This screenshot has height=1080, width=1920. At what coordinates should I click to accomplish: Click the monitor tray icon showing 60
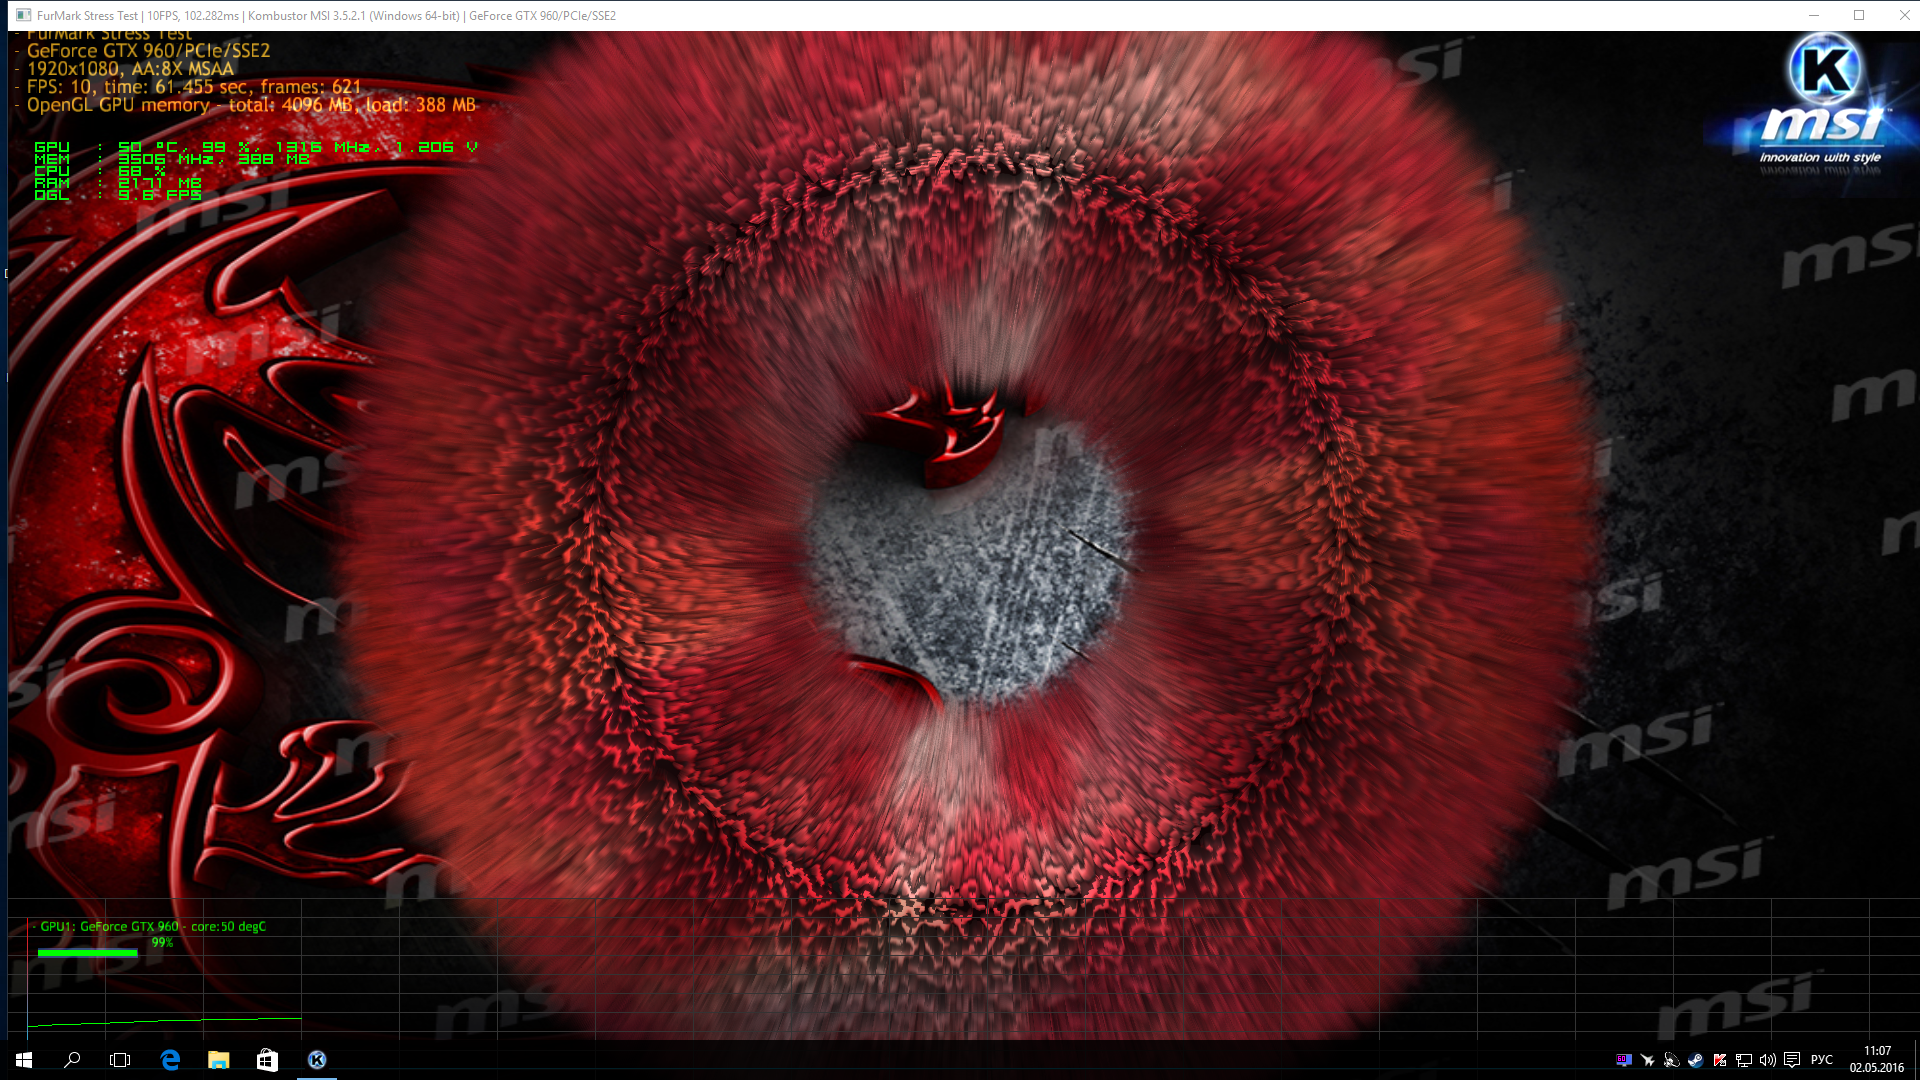click(x=1623, y=1060)
